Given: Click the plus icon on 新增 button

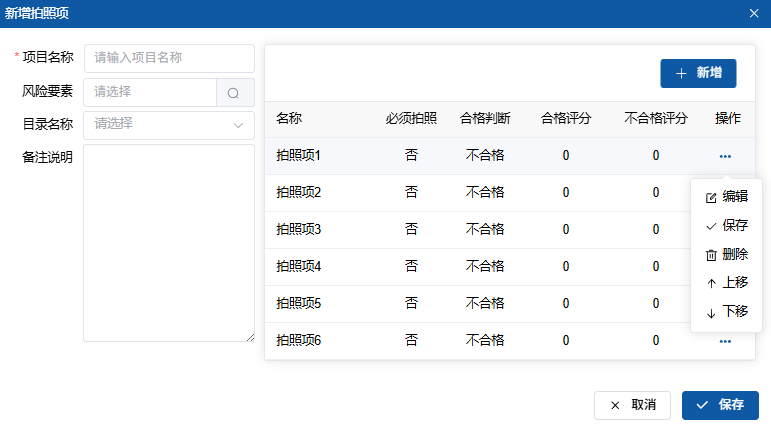Looking at the screenshot, I should [681, 74].
